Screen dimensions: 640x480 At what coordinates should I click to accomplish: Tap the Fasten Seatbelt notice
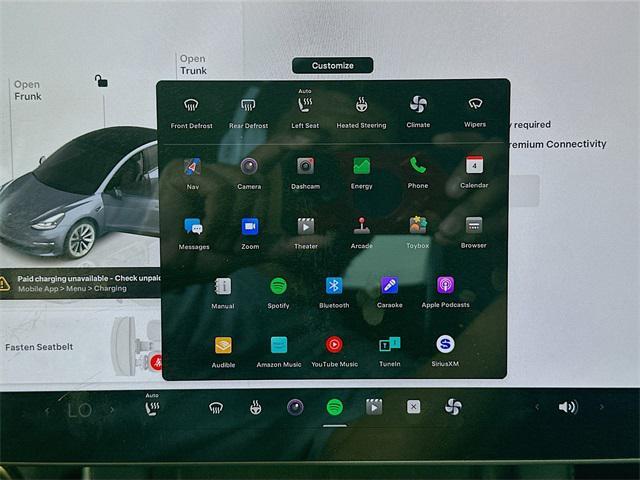coord(39,347)
